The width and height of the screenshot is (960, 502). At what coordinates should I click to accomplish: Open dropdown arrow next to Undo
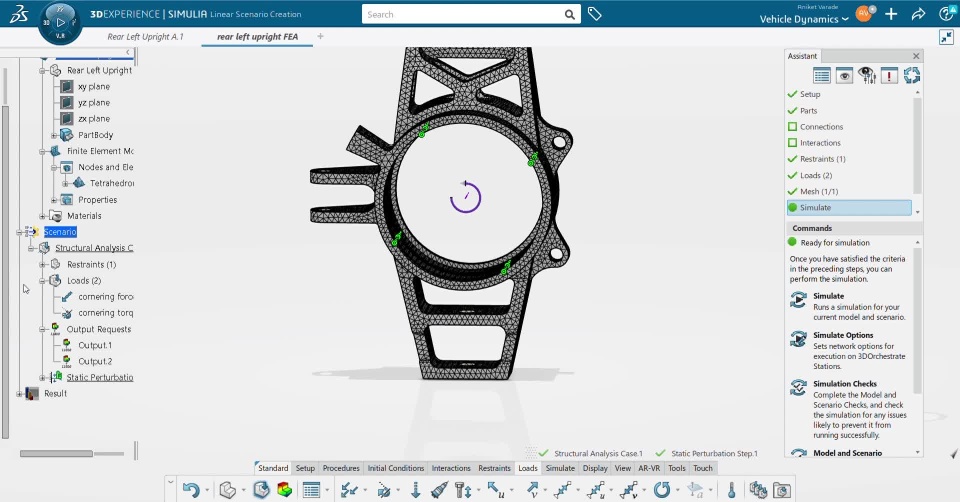tap(207, 490)
